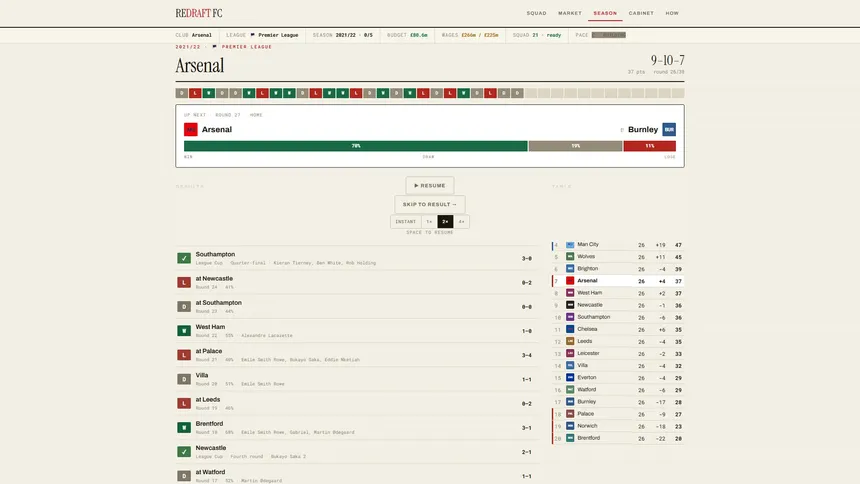Click the 9-10-7 season record
Screen dimensions: 860x484
[x=667, y=60]
